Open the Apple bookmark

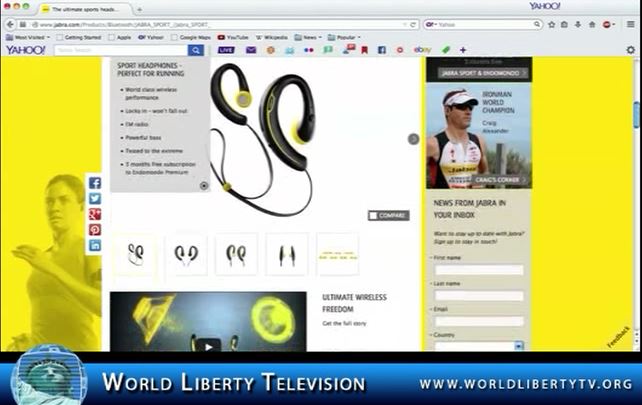point(120,37)
